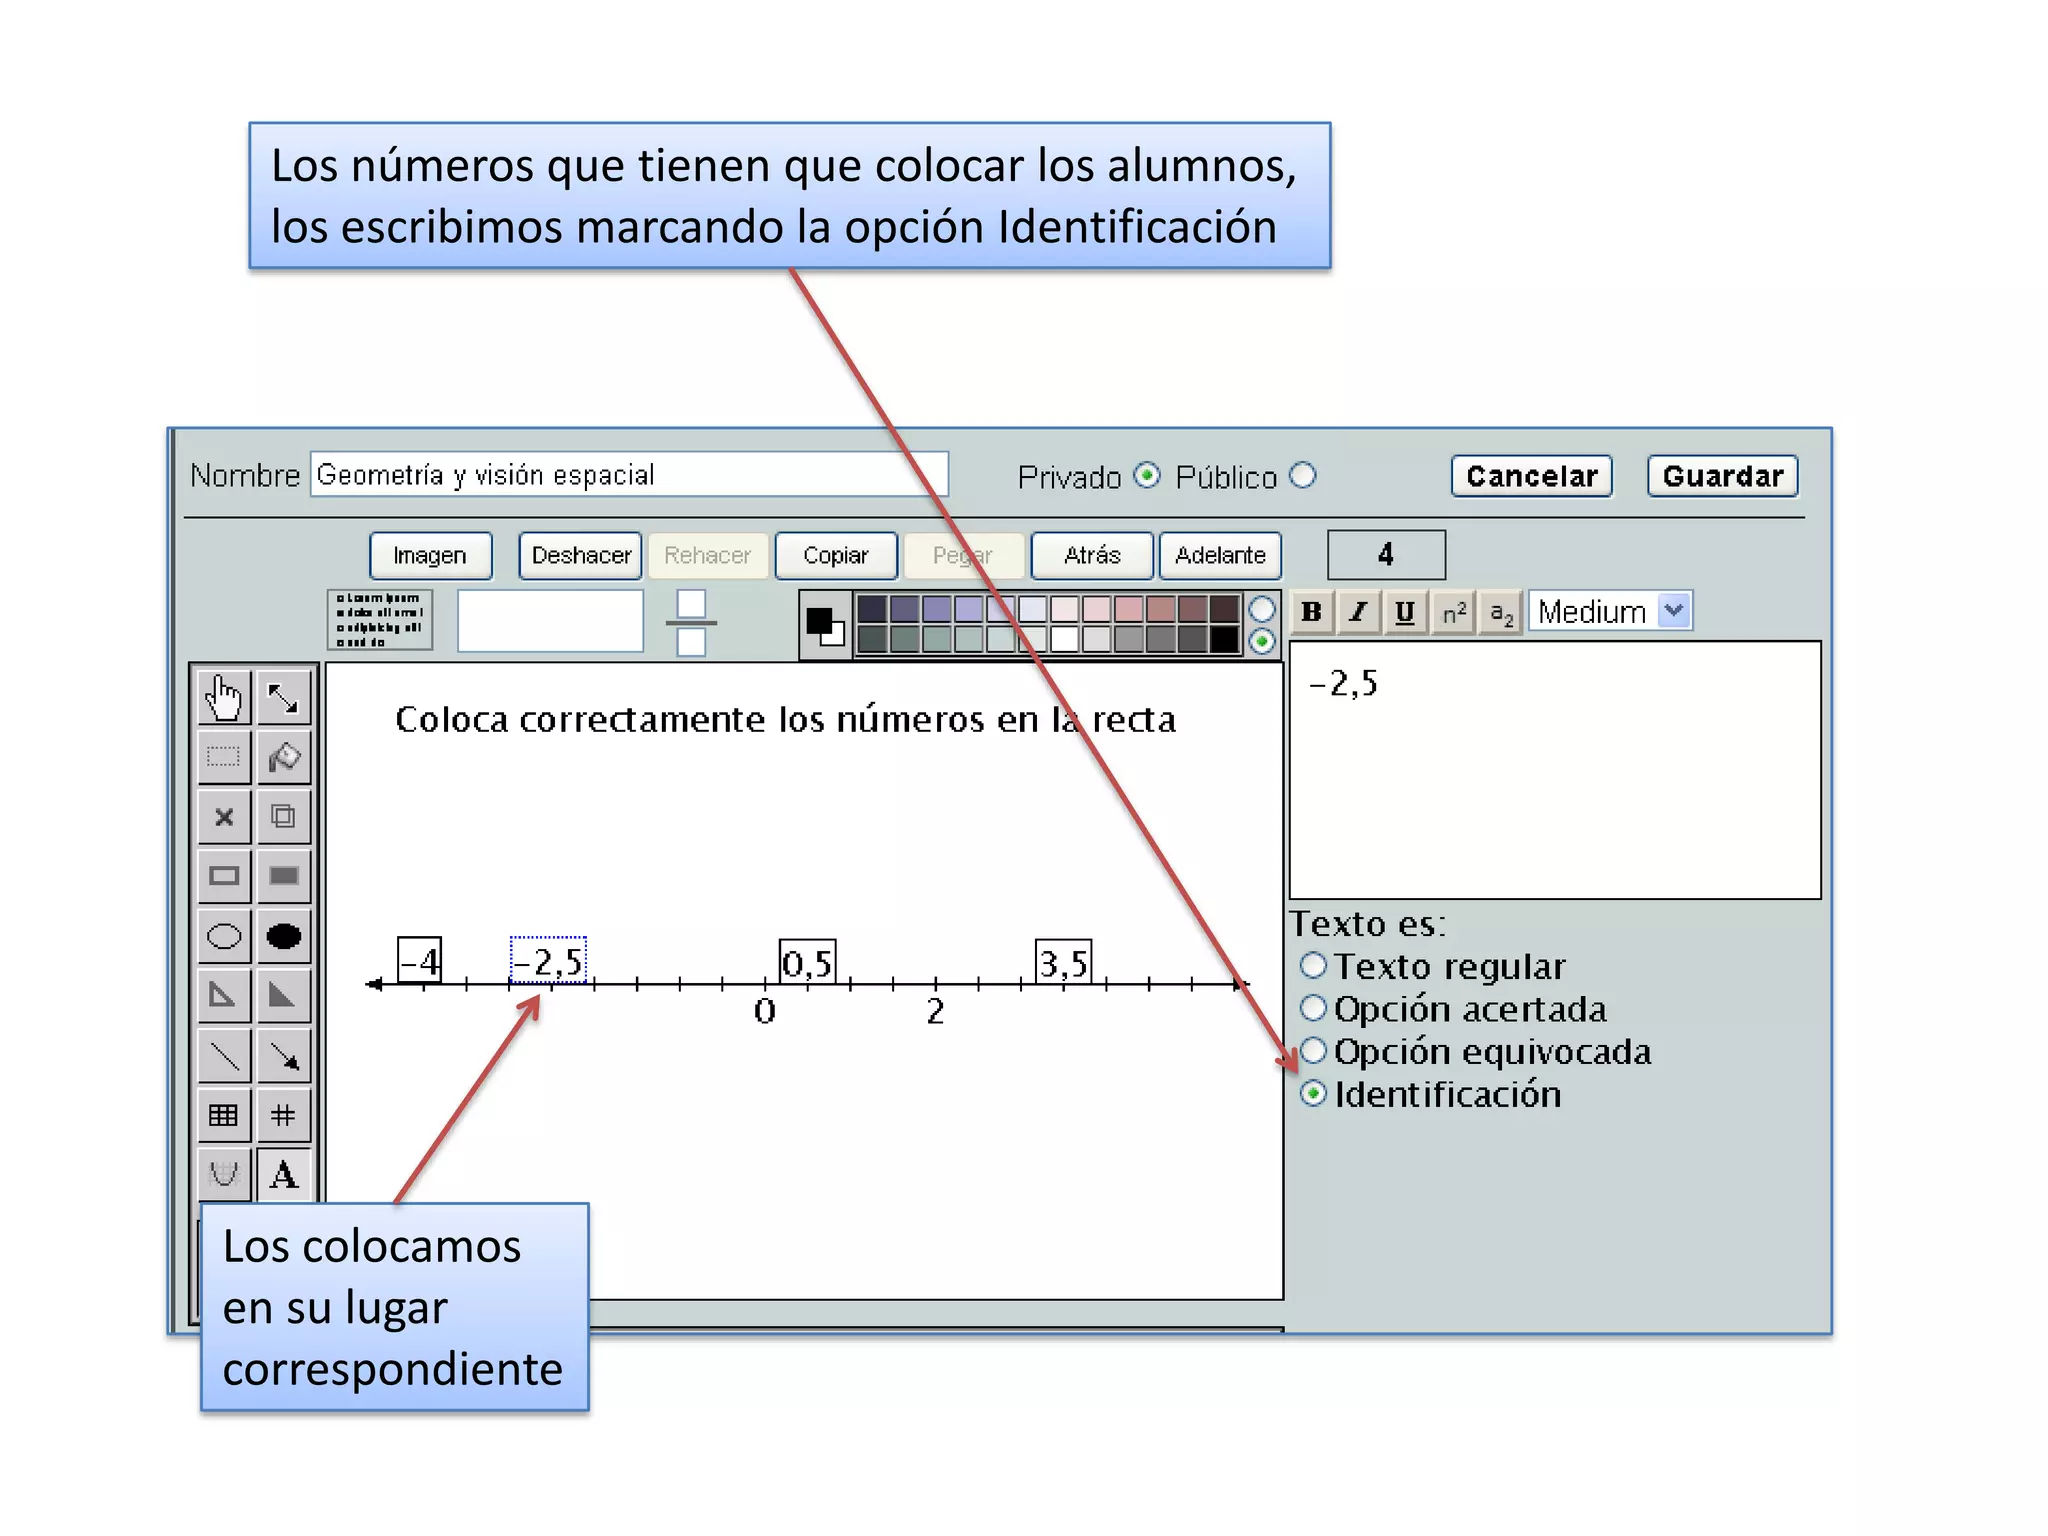
Task: Select Opción equivocada option
Action: [x=1313, y=1051]
